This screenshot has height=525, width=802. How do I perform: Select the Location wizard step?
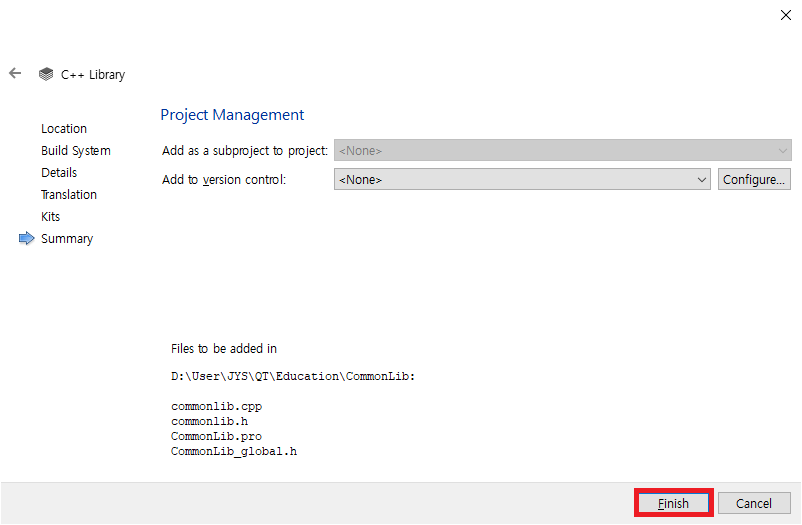(x=64, y=128)
